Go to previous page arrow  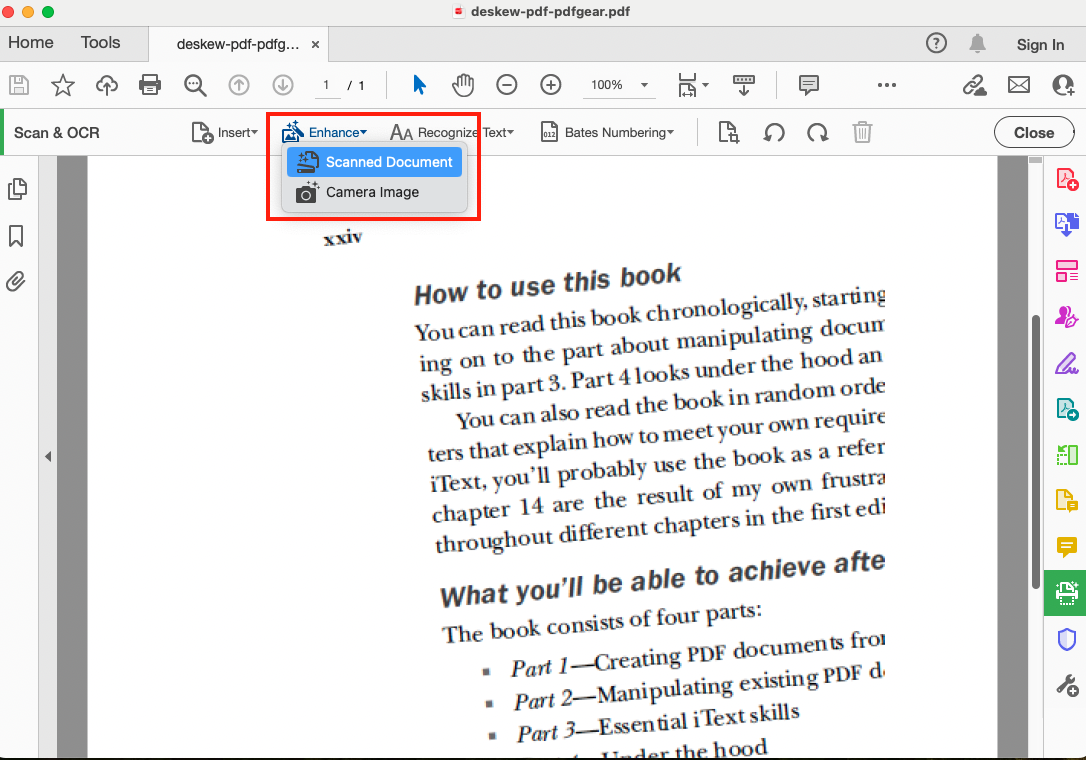point(239,85)
